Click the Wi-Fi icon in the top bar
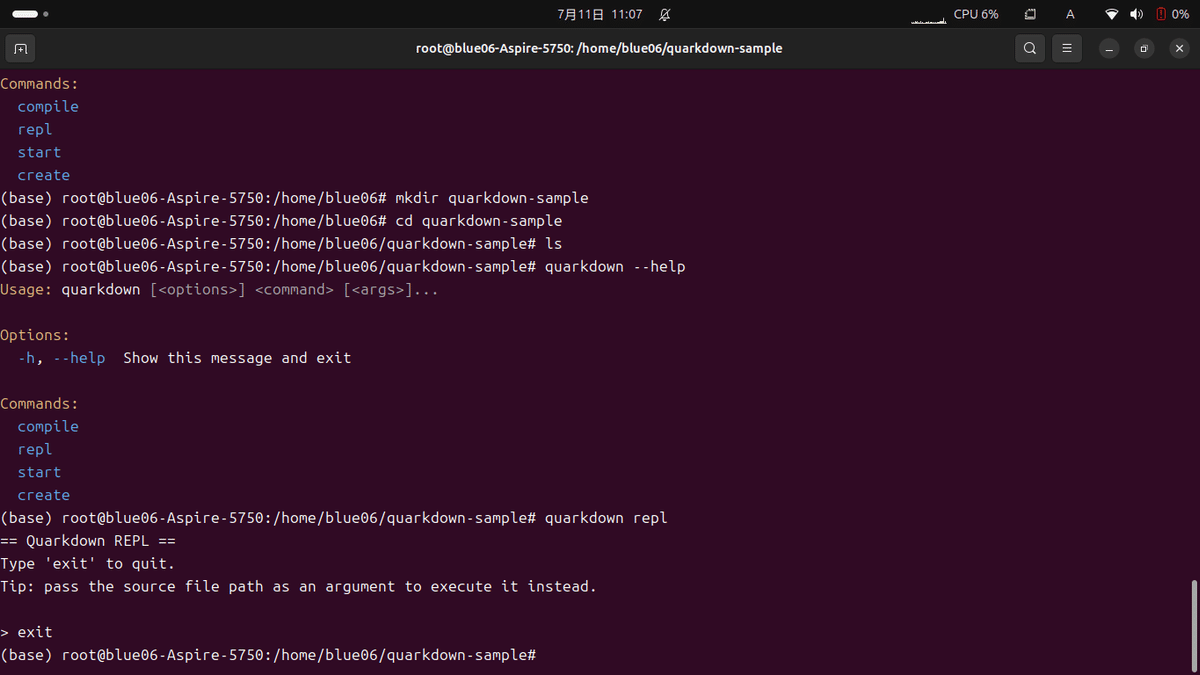Screen dimensions: 1200x675 1112,14
